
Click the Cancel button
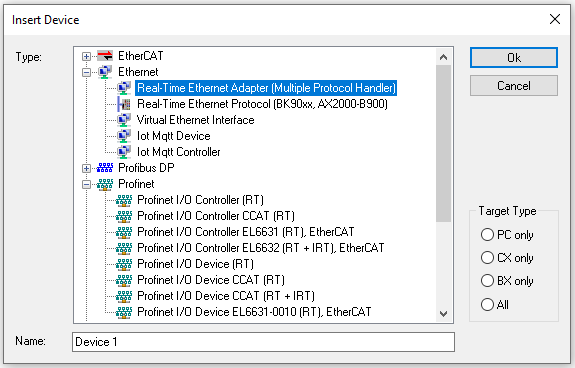(514, 86)
